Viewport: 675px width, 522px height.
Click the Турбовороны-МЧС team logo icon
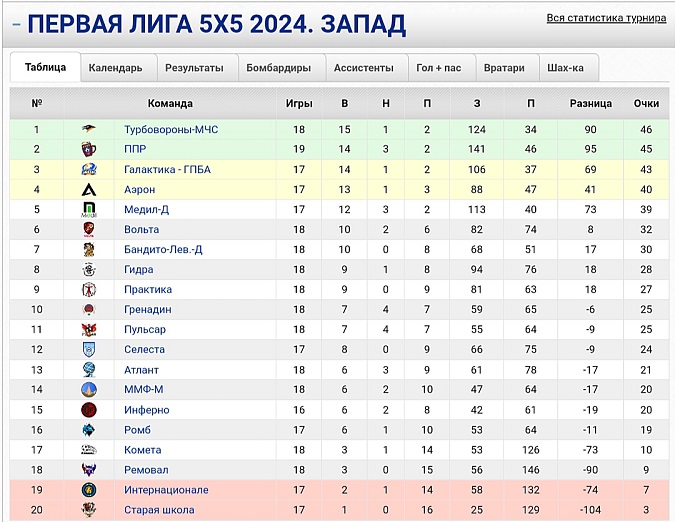coord(89,129)
